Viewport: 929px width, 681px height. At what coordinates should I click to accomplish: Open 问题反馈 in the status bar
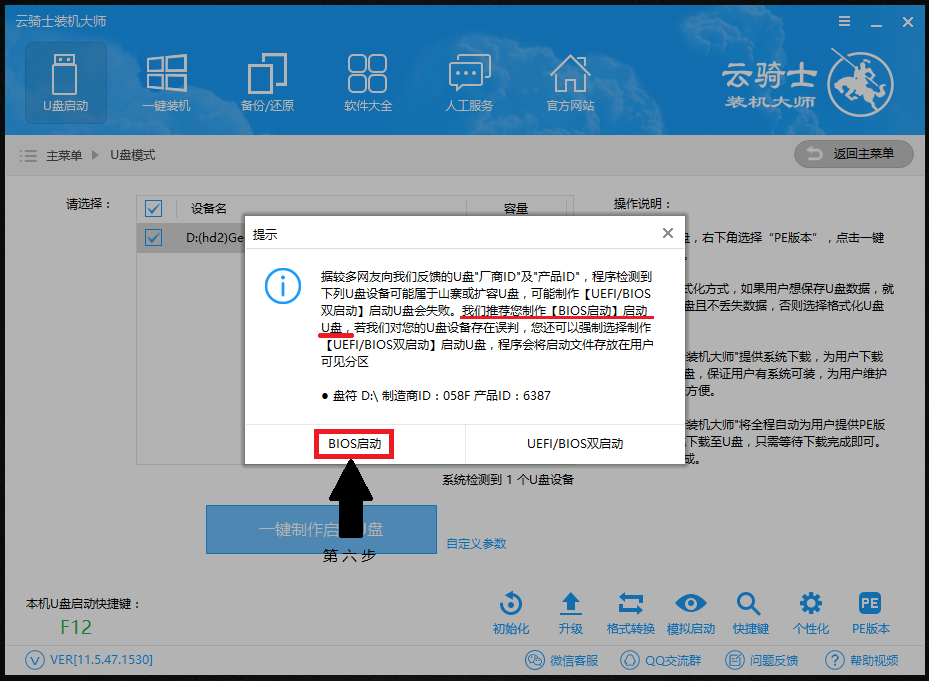(x=761, y=660)
